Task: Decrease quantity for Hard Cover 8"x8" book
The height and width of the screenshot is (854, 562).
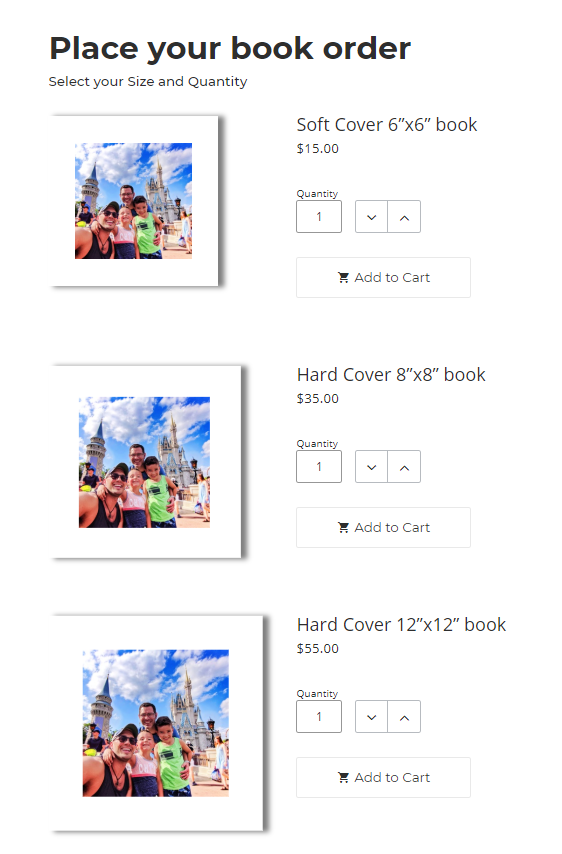Action: click(371, 467)
